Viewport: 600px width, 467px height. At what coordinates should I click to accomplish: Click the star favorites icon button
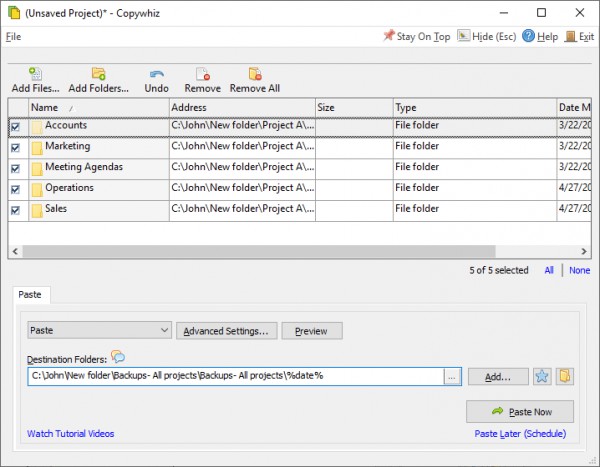[x=542, y=377]
